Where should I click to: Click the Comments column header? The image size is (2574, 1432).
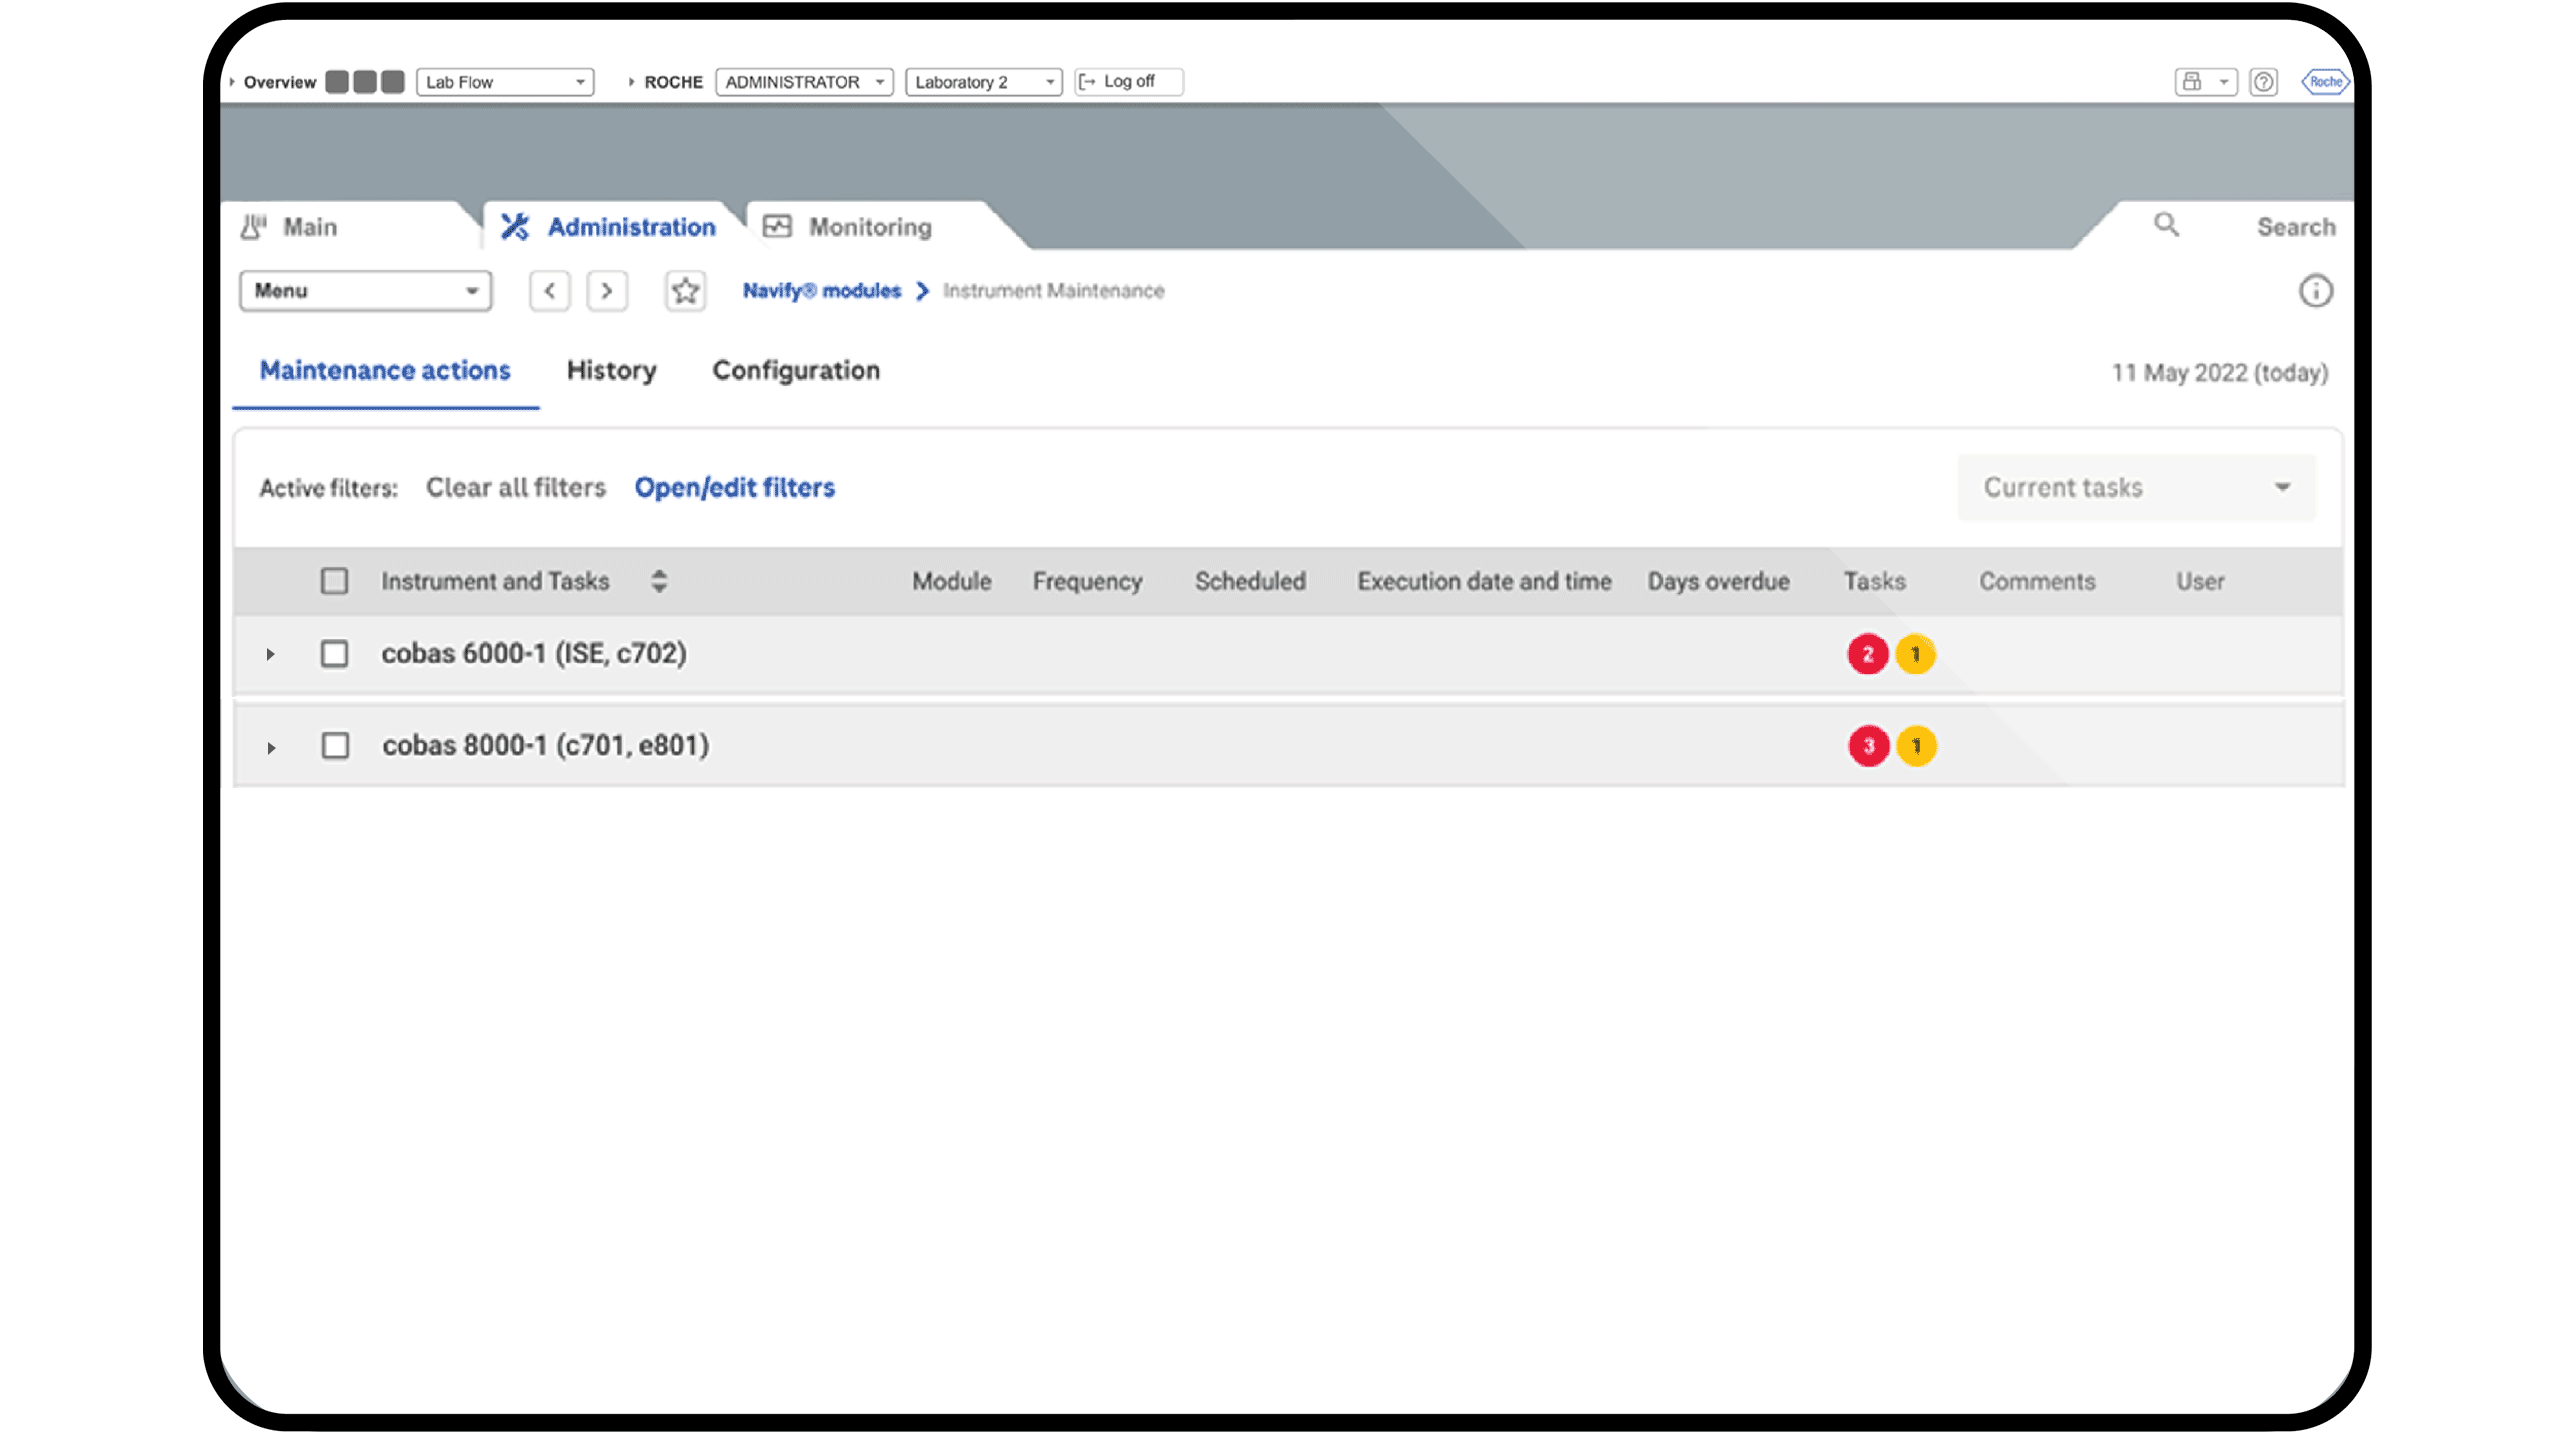[x=2037, y=581]
